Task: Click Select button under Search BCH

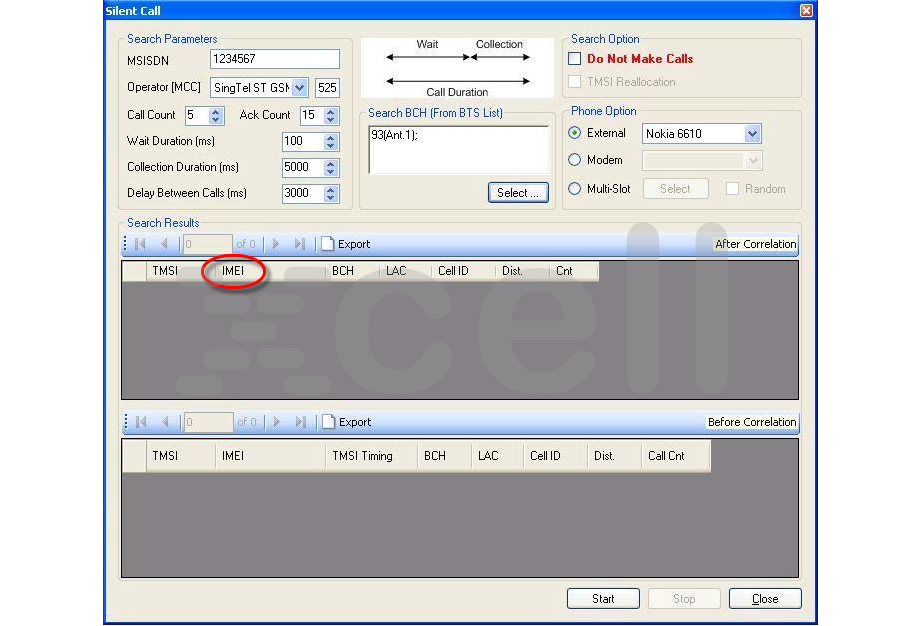Action: tap(518, 193)
